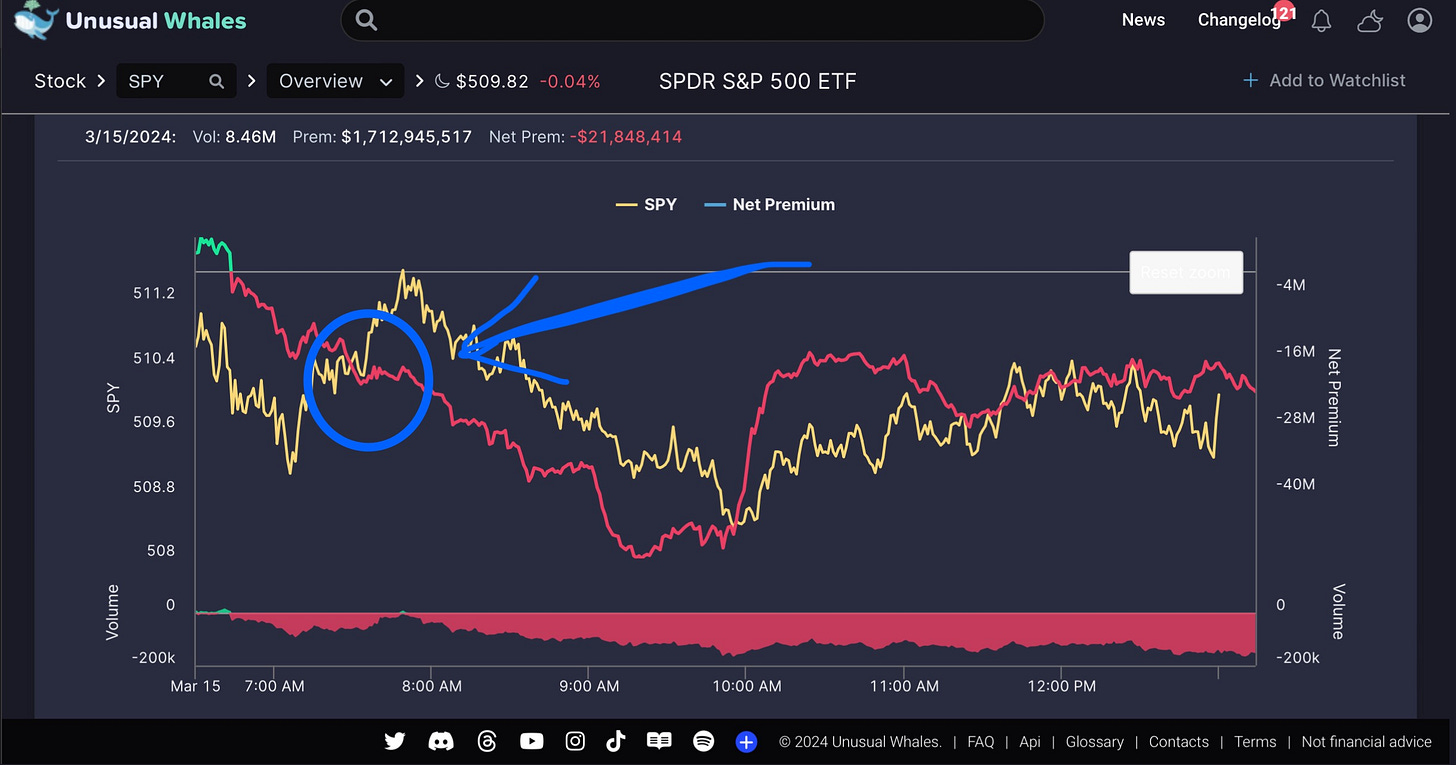Click the 10:00 AM time axis label

click(746, 686)
